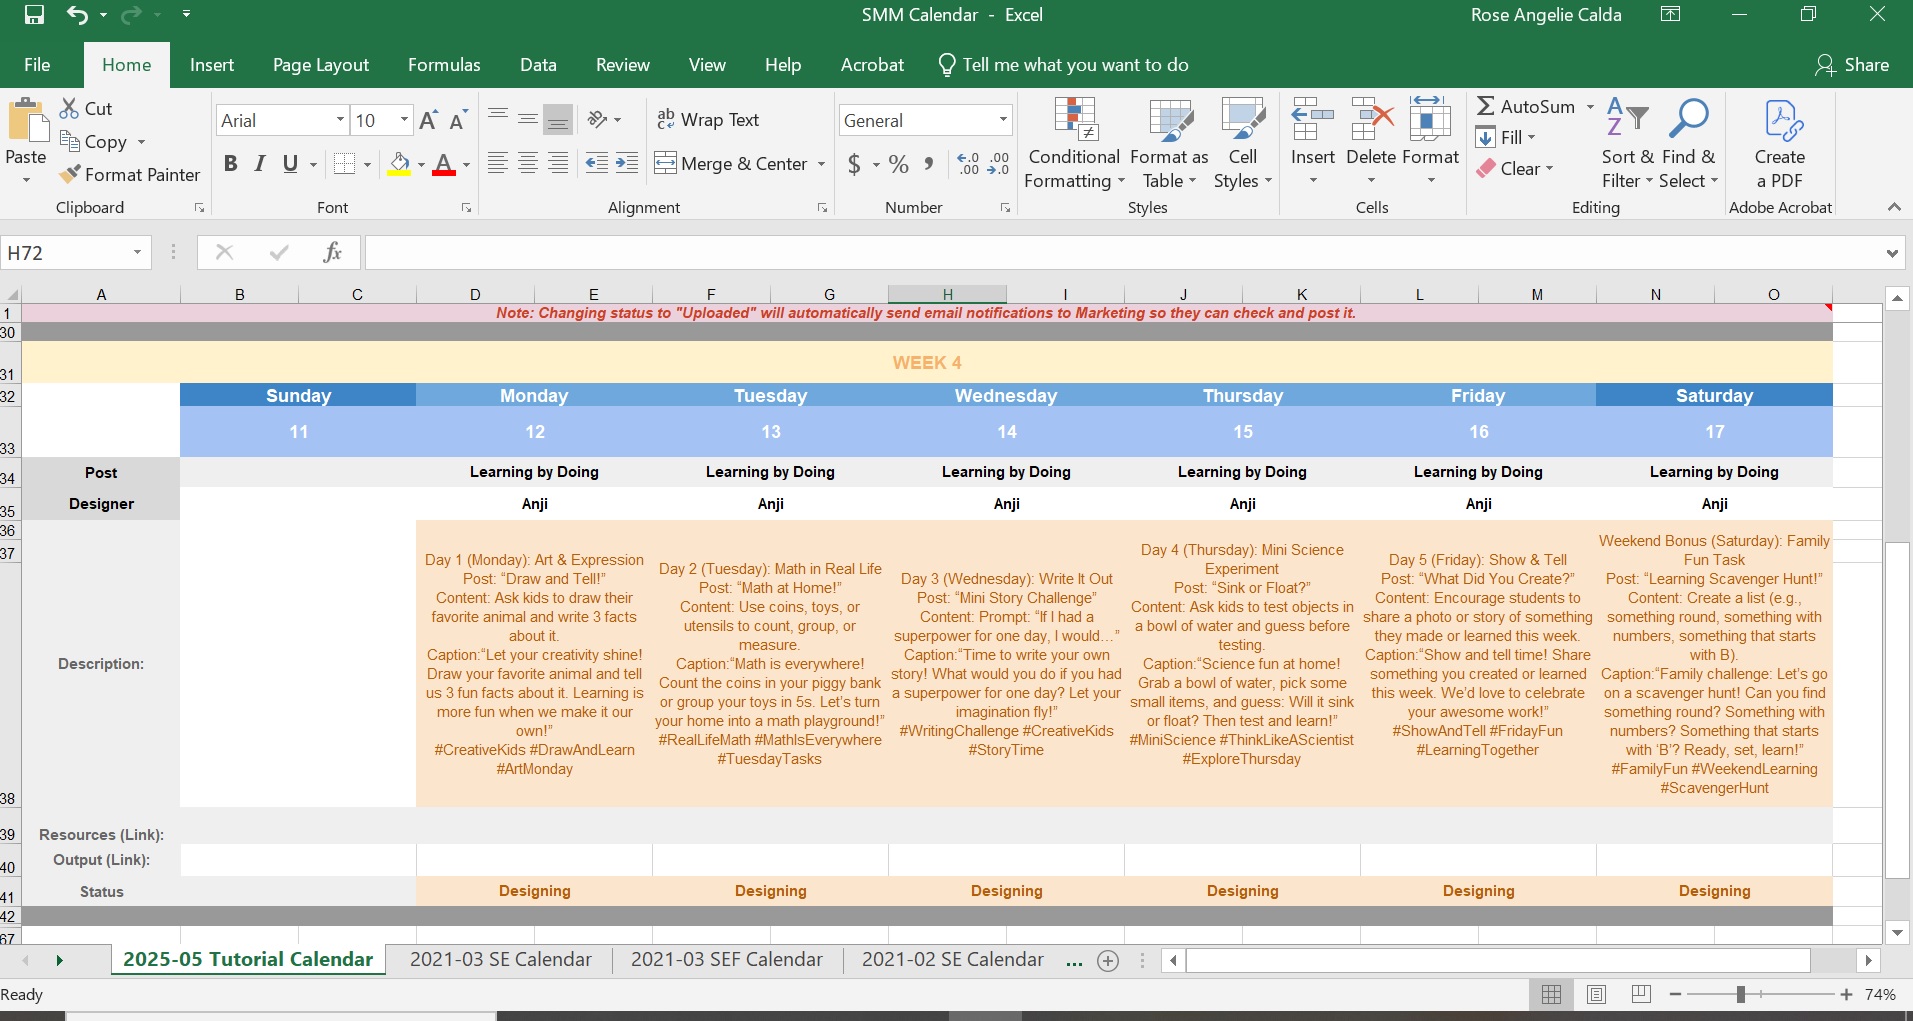Image resolution: width=1913 pixels, height=1021 pixels.
Task: Toggle Align Right horizontal alignment
Action: (558, 163)
